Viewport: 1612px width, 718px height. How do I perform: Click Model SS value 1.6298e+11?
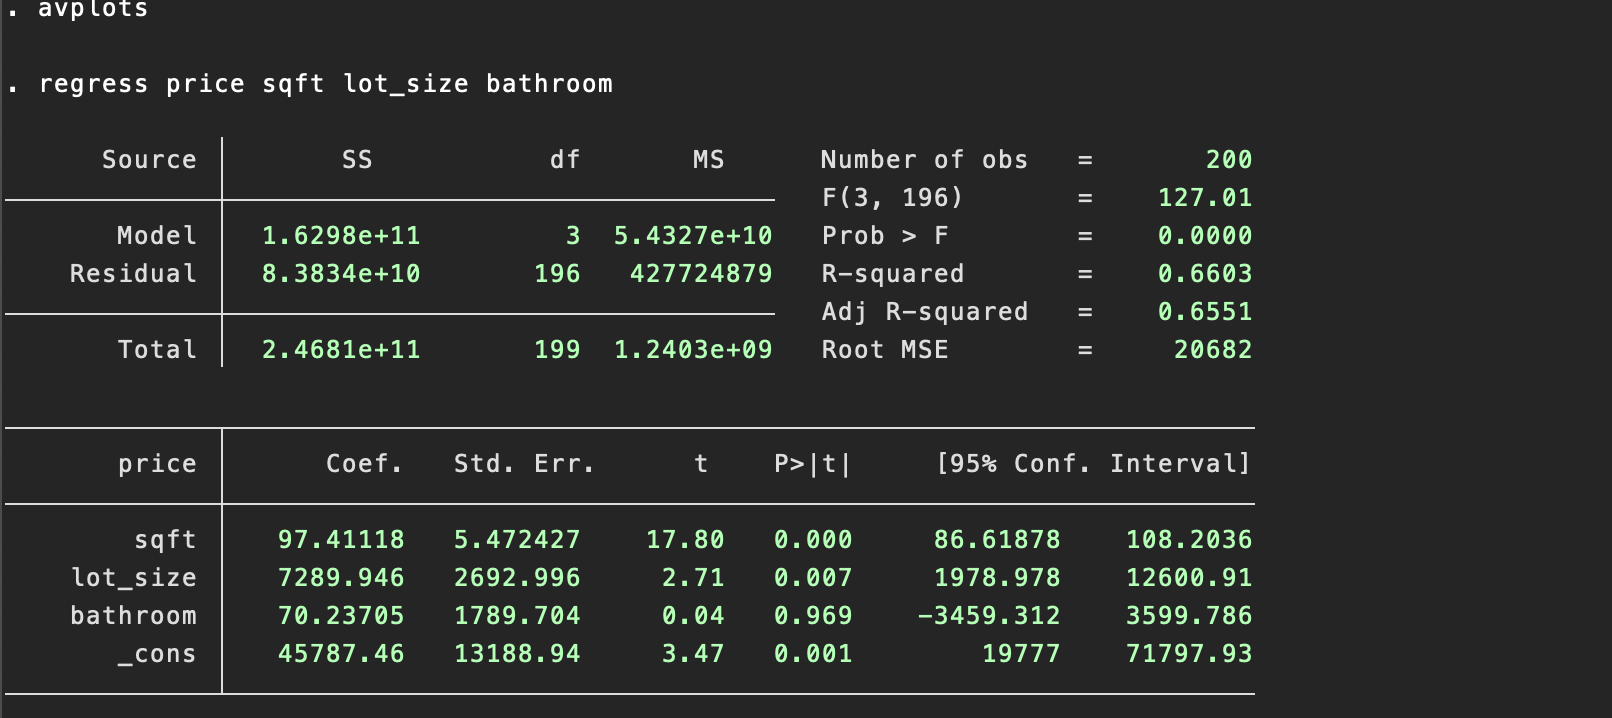pos(341,236)
